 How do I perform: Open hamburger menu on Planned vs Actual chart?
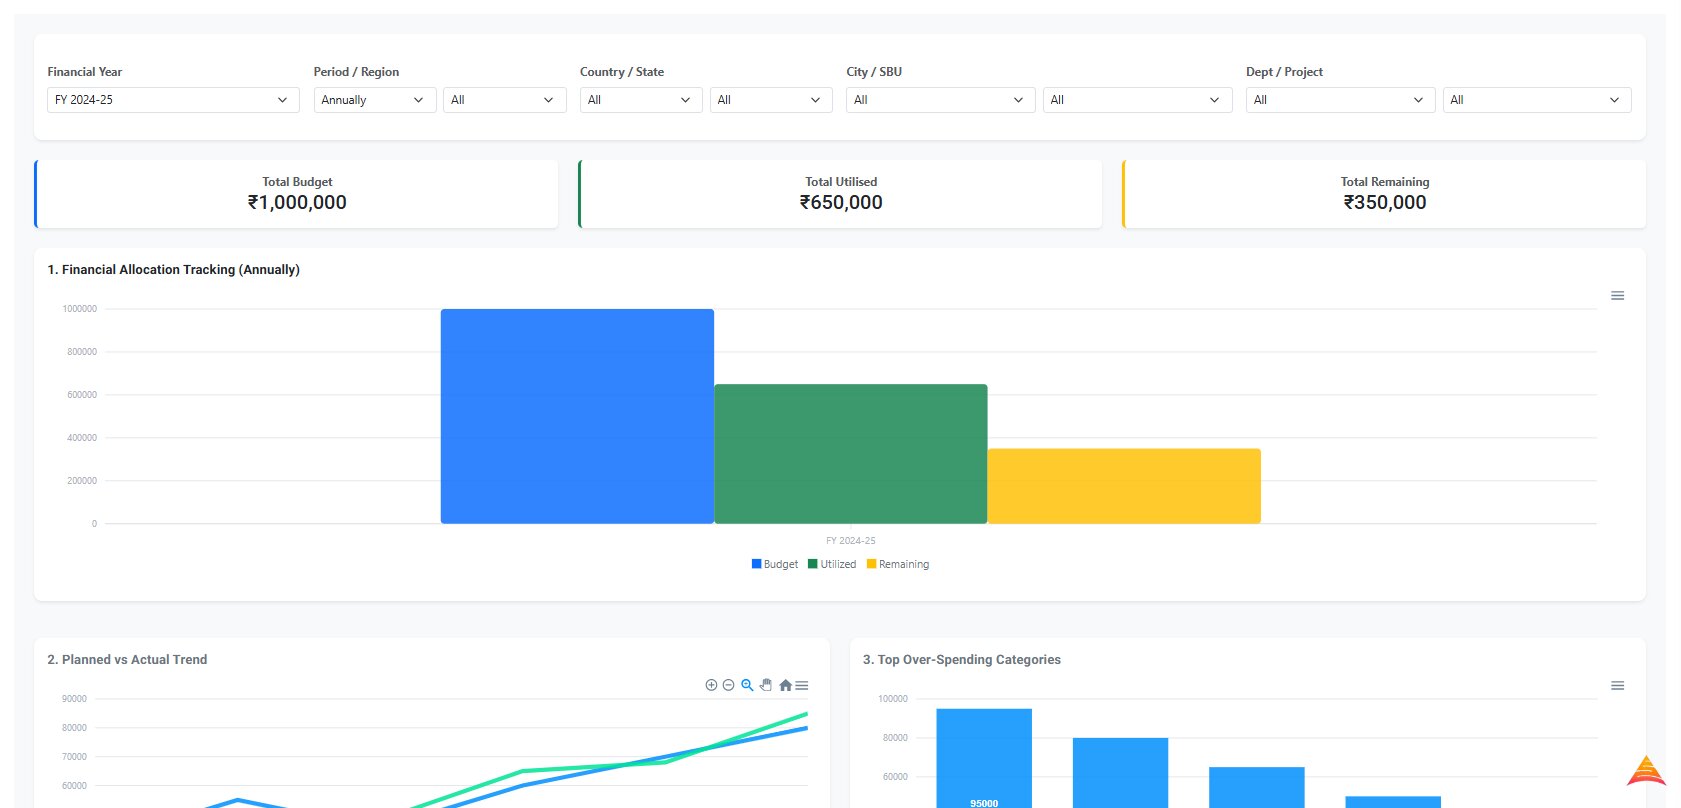pyautogui.click(x=802, y=685)
